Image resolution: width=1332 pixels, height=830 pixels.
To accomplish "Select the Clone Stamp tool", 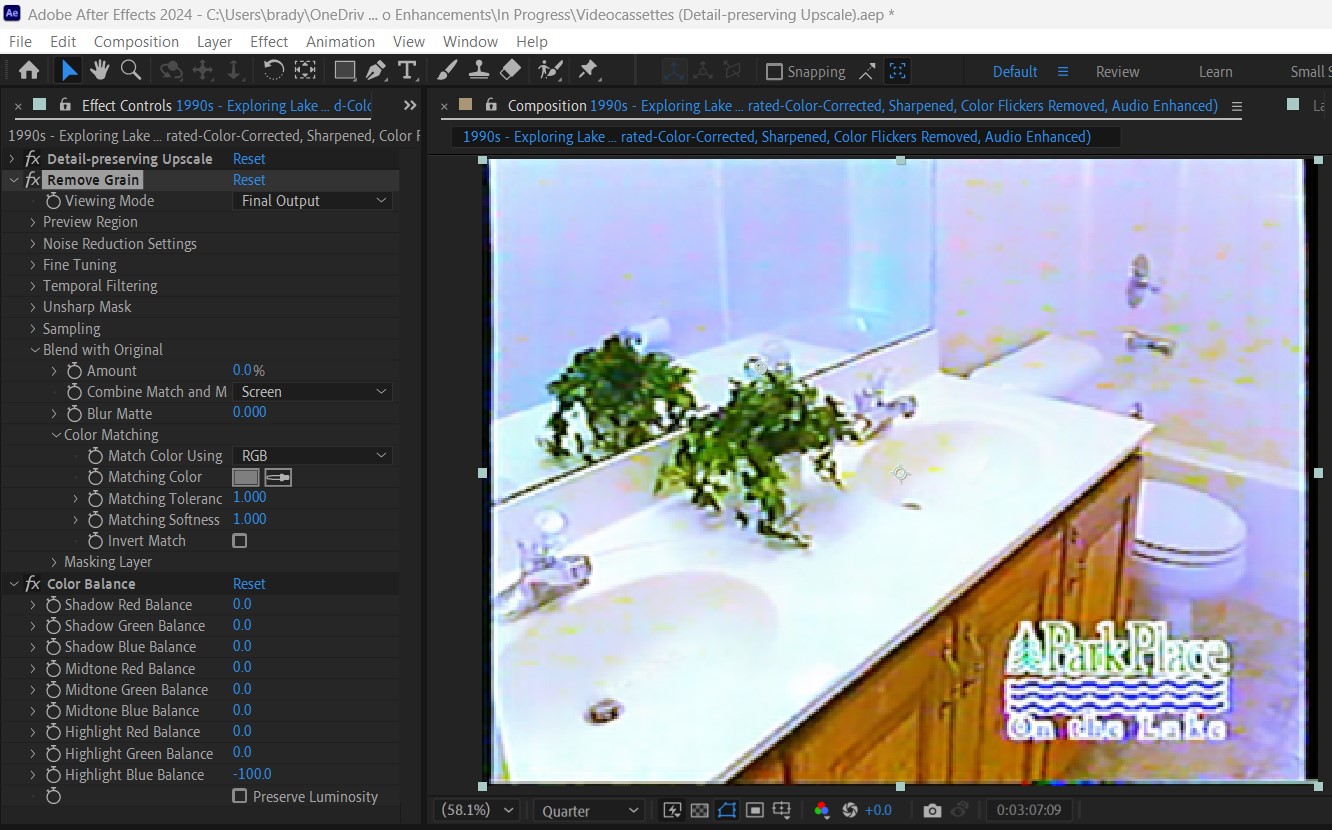I will (479, 71).
